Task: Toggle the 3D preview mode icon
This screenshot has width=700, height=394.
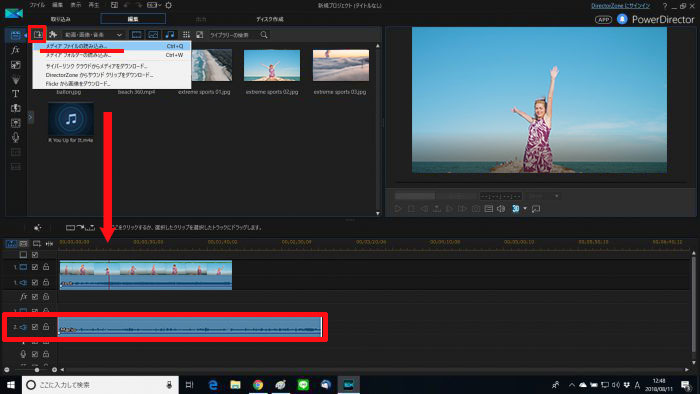Action: [x=516, y=208]
